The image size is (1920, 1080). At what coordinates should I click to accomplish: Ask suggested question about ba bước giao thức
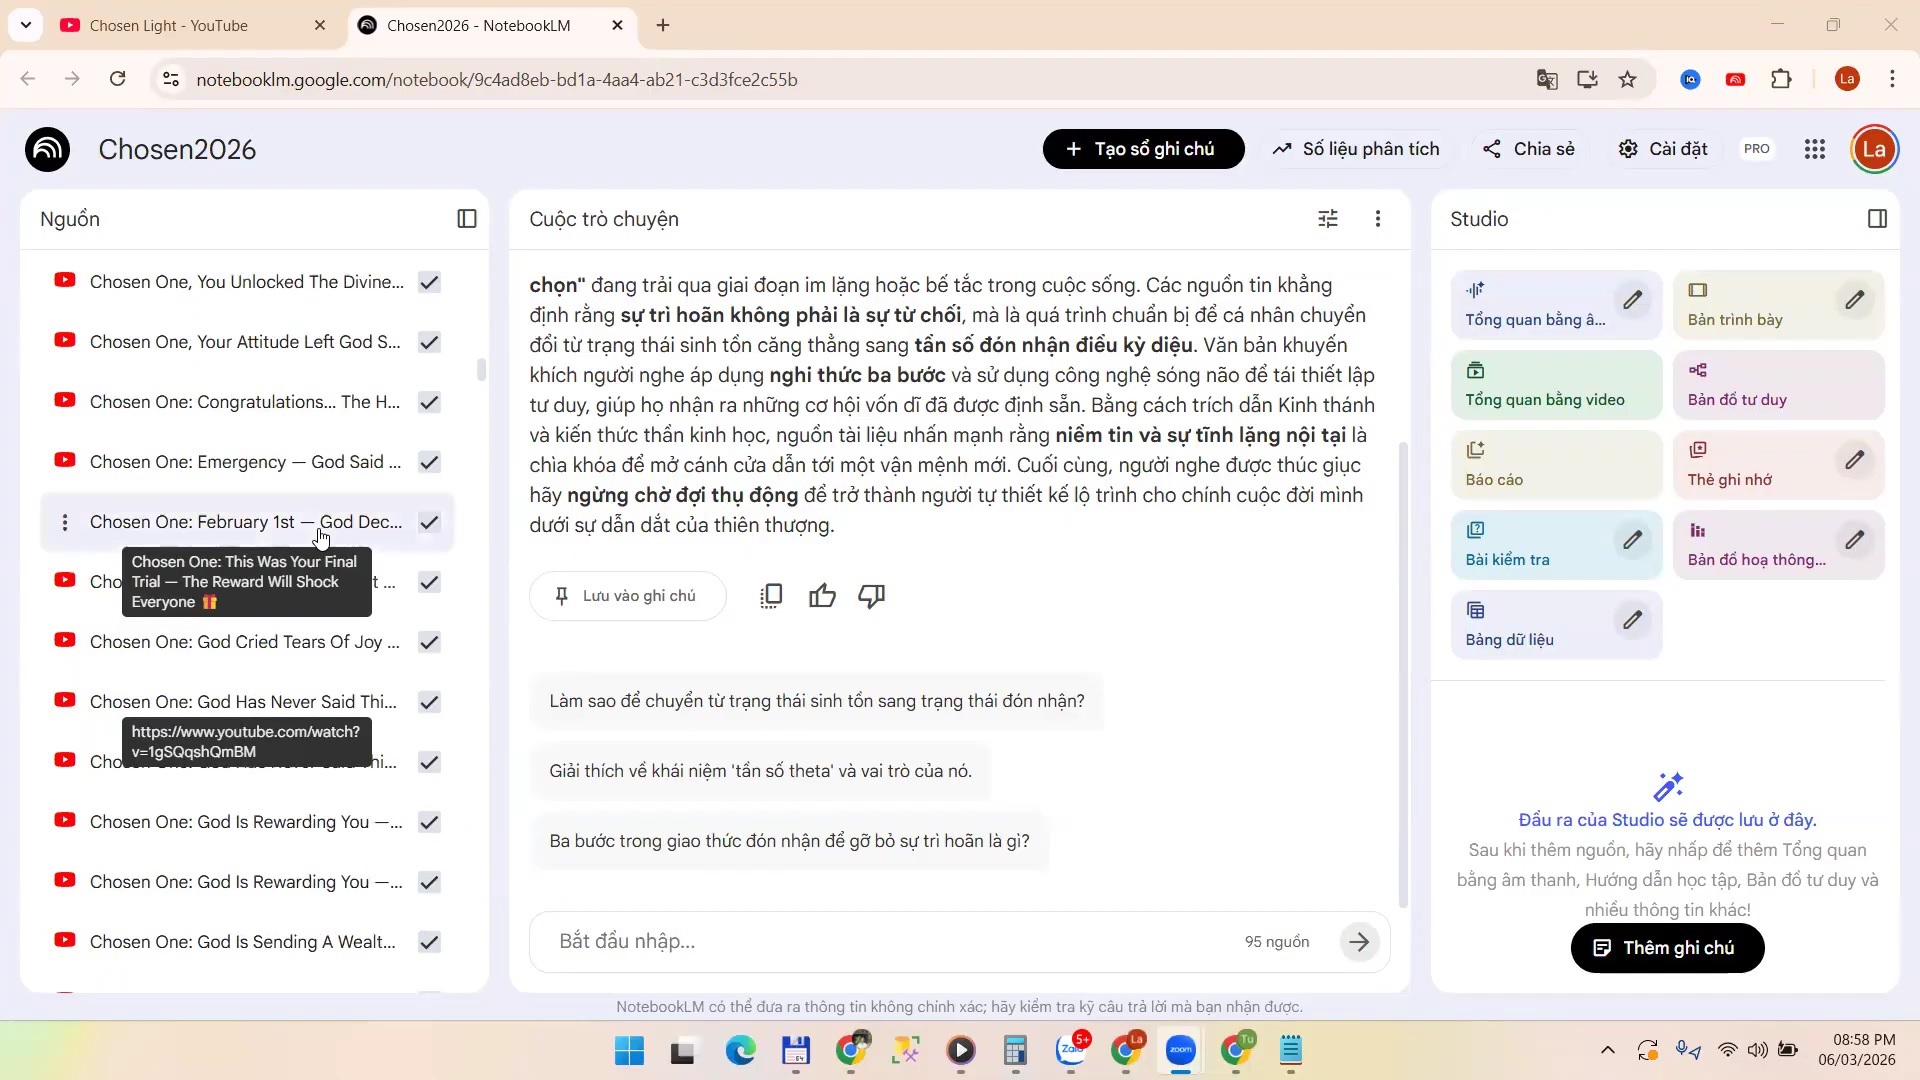tap(789, 841)
